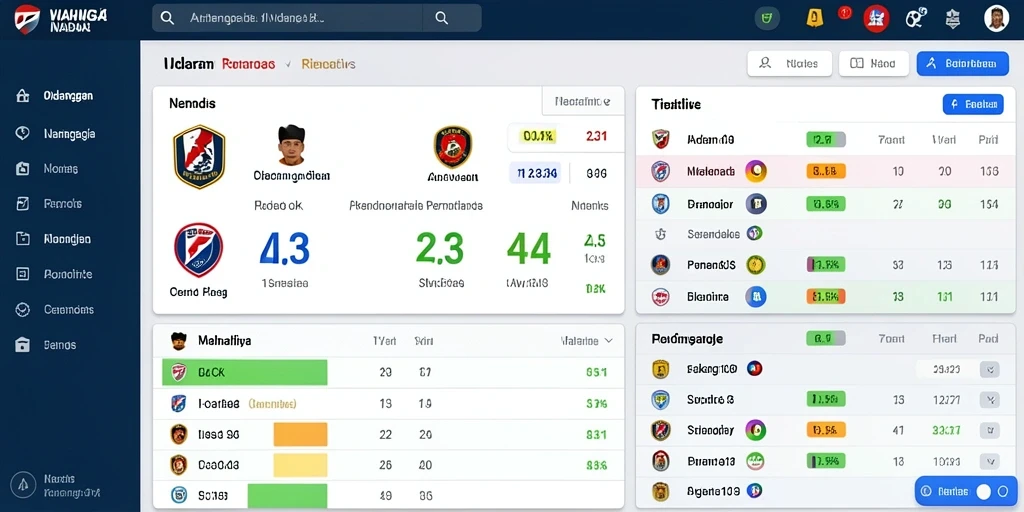This screenshot has height=512, width=1024.
Task: Click the player photo above Oleanngndiem
Action: (x=291, y=145)
